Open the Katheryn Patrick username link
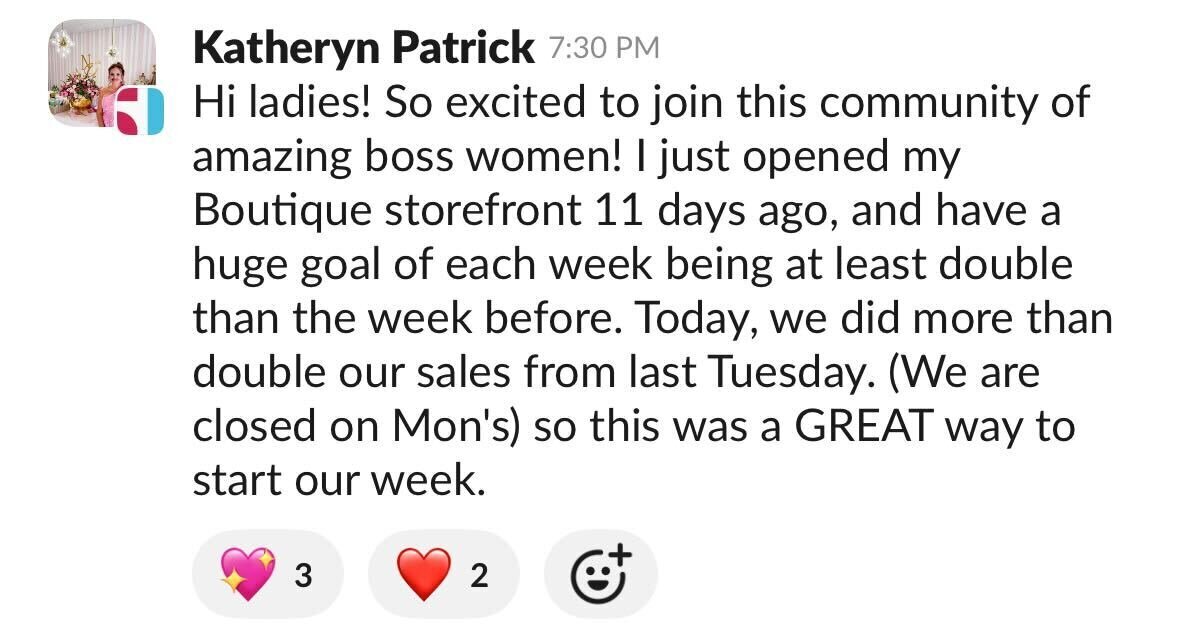This screenshot has height=627, width=1179. point(363,48)
